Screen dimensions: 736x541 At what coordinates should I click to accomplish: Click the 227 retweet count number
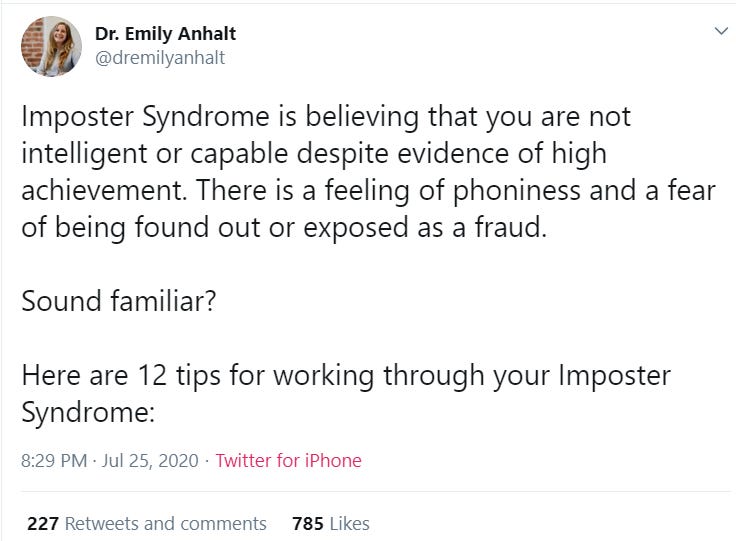tap(43, 523)
